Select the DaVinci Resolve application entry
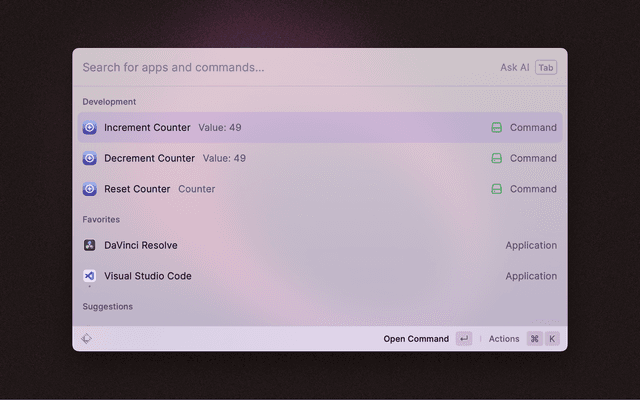Image resolution: width=640 pixels, height=400 pixels. tap(141, 245)
